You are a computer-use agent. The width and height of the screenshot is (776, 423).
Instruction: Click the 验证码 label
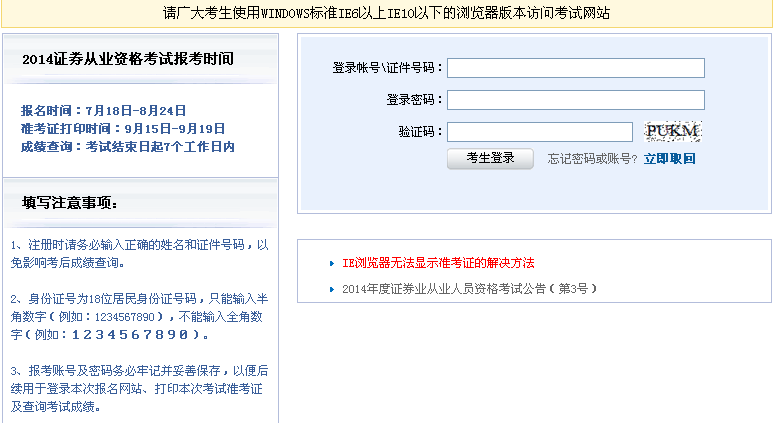420,132
